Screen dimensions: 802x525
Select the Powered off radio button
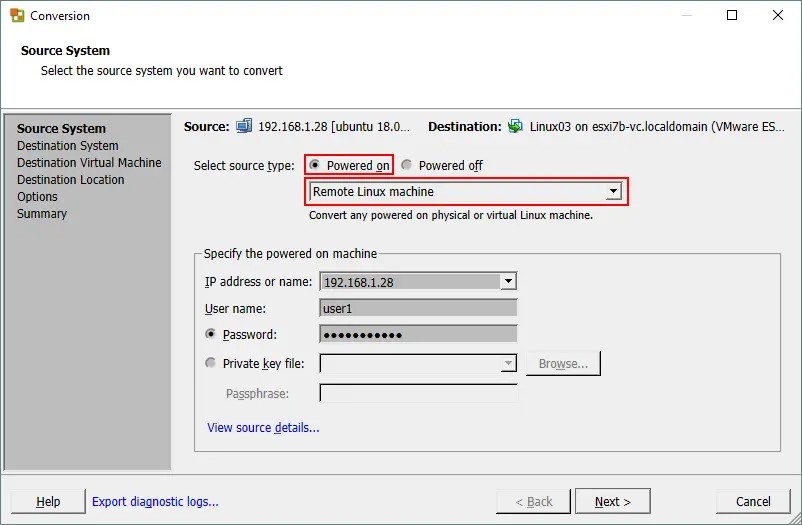pos(406,165)
